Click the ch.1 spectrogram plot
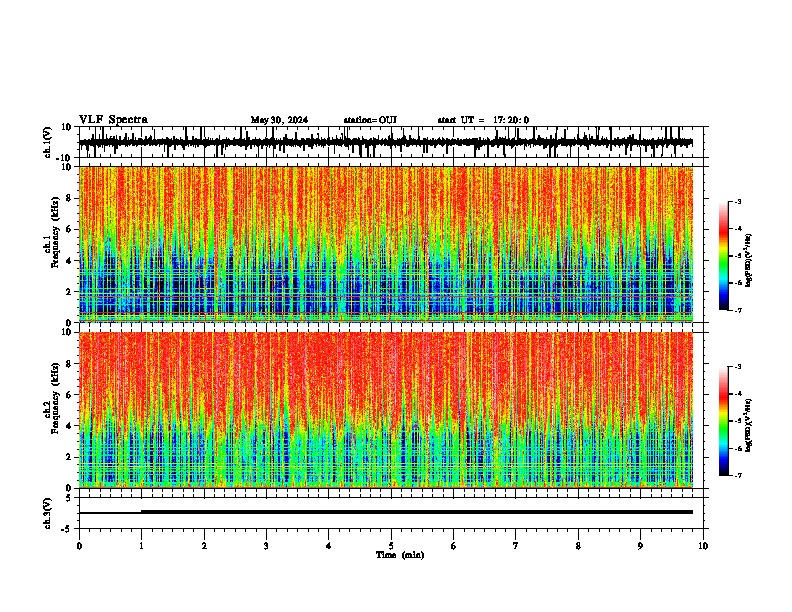The image size is (792, 612). (386, 244)
